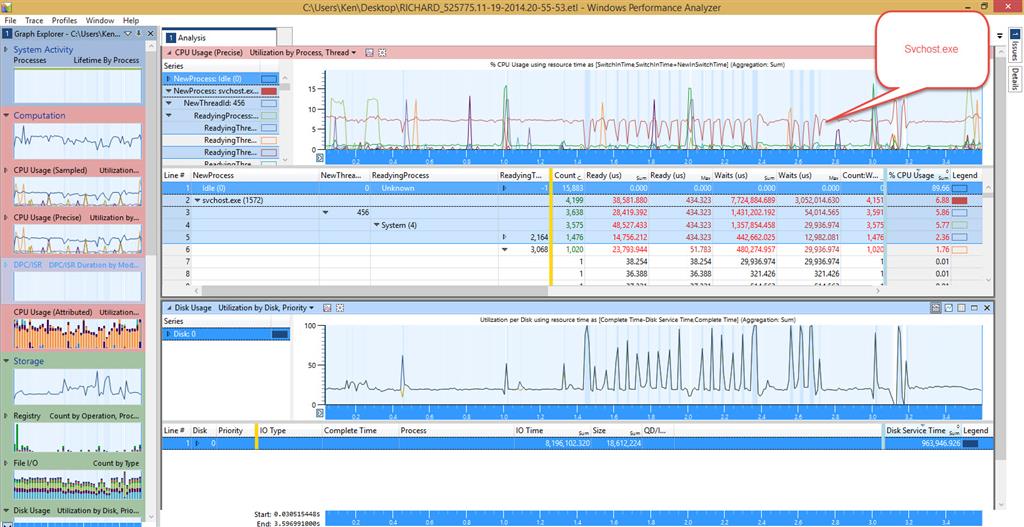Screen dimensions: 1024x527
Task: Open the tab list dropdown arrow near Issues
Action: 1000,36
